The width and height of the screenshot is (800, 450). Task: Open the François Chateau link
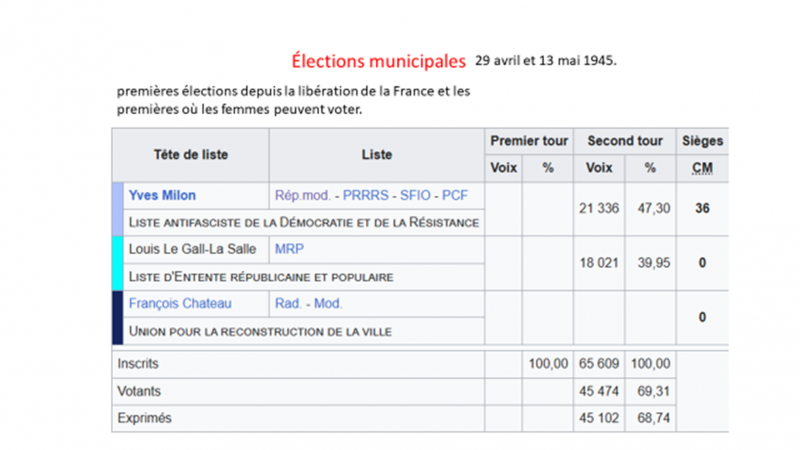(x=179, y=303)
